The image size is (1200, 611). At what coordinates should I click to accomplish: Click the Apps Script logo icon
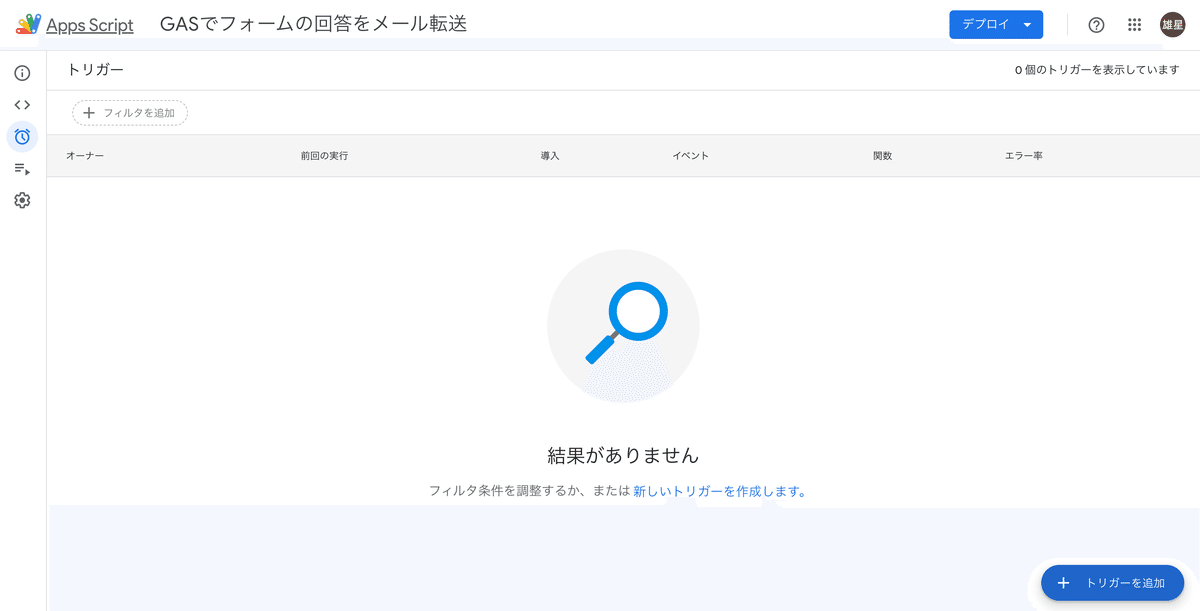click(x=28, y=24)
